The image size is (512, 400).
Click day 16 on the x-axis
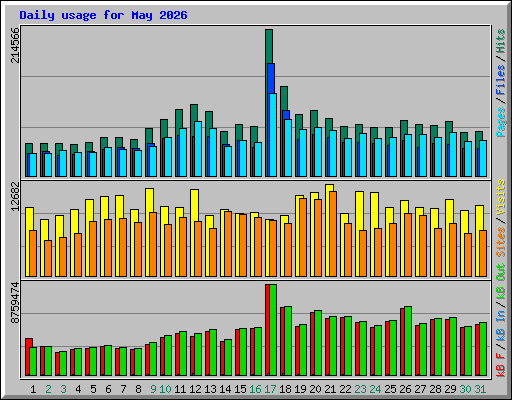pyautogui.click(x=255, y=389)
